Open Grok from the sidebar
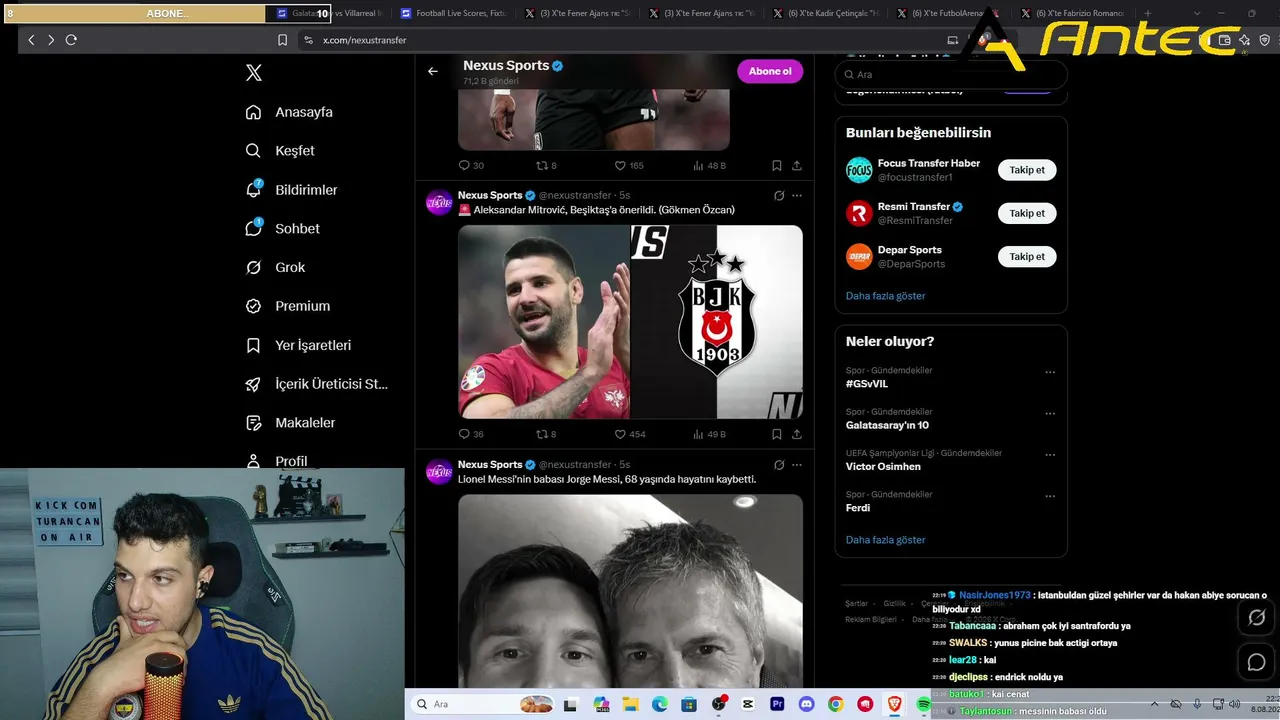 click(x=275, y=268)
